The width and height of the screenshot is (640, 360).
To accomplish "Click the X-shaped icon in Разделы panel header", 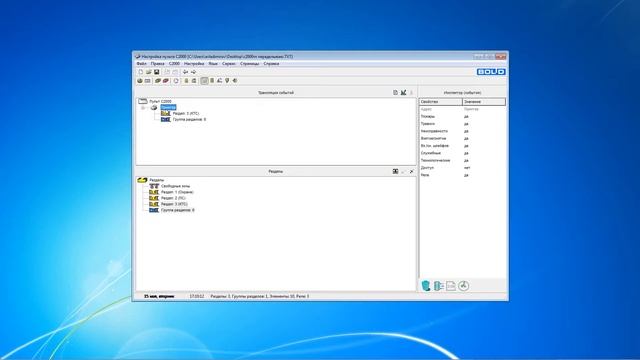I will click(x=411, y=171).
